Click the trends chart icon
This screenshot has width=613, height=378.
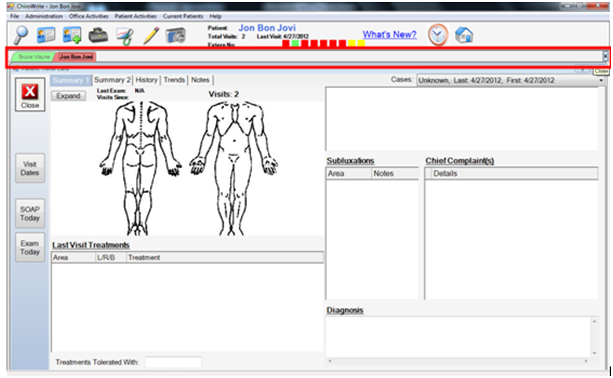point(125,36)
